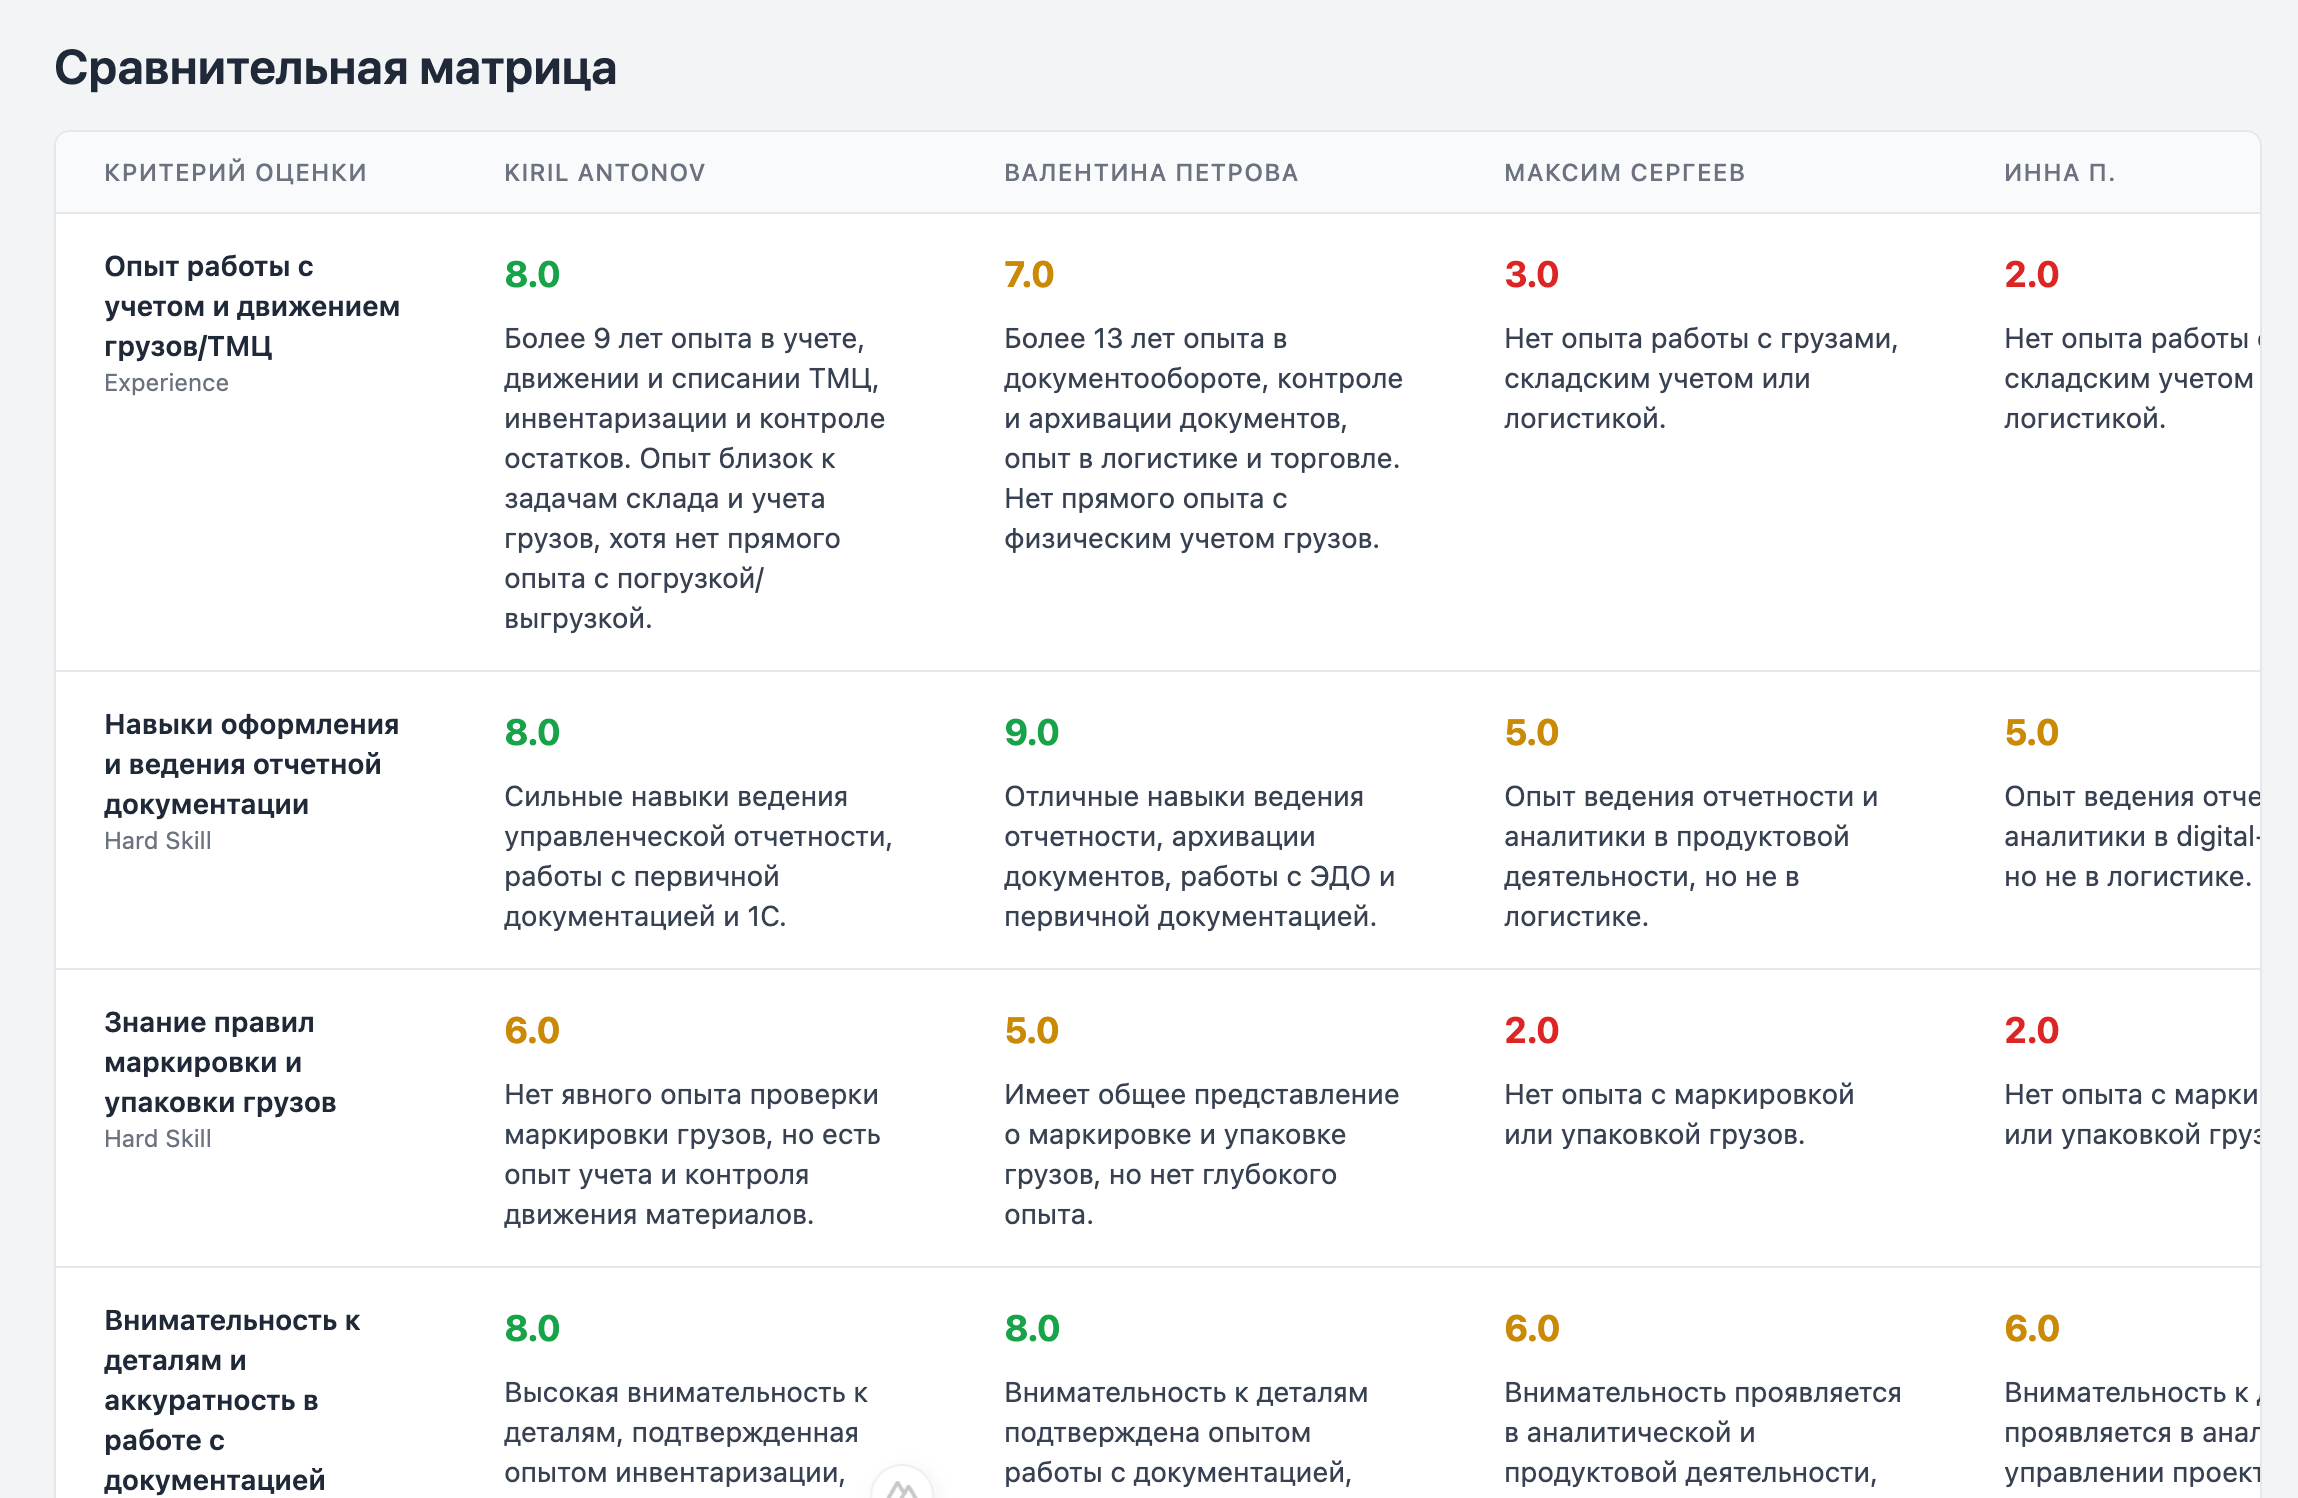The height and width of the screenshot is (1498, 2298).
Task: Click the Критерий оценки column header
Action: pyautogui.click(x=235, y=173)
